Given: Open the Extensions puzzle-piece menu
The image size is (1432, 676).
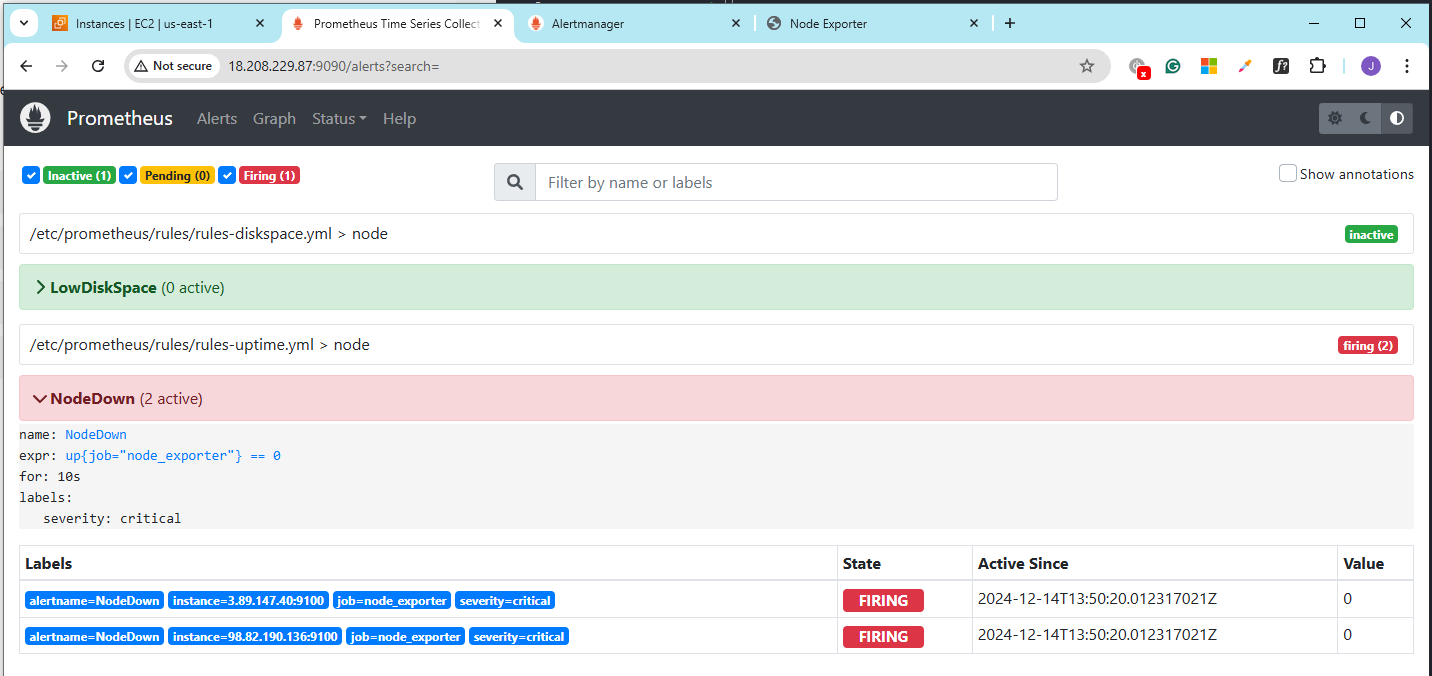Looking at the screenshot, I should click(1317, 66).
